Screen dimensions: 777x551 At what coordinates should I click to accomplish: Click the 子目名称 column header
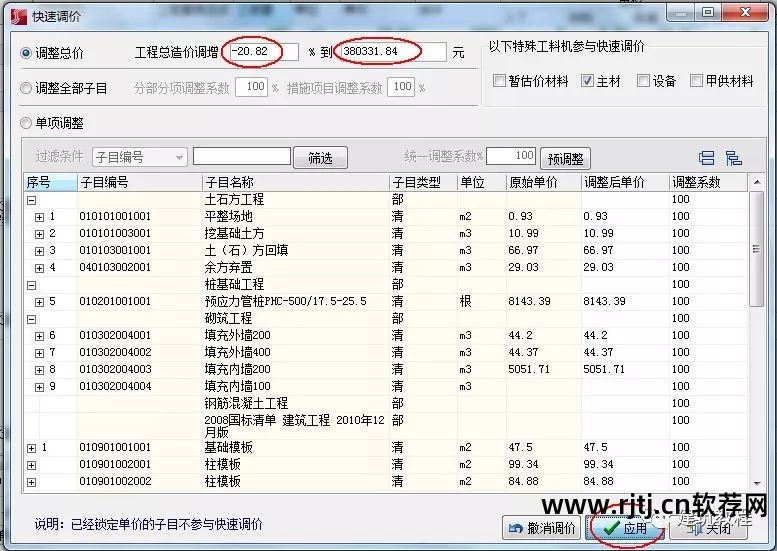coord(296,182)
